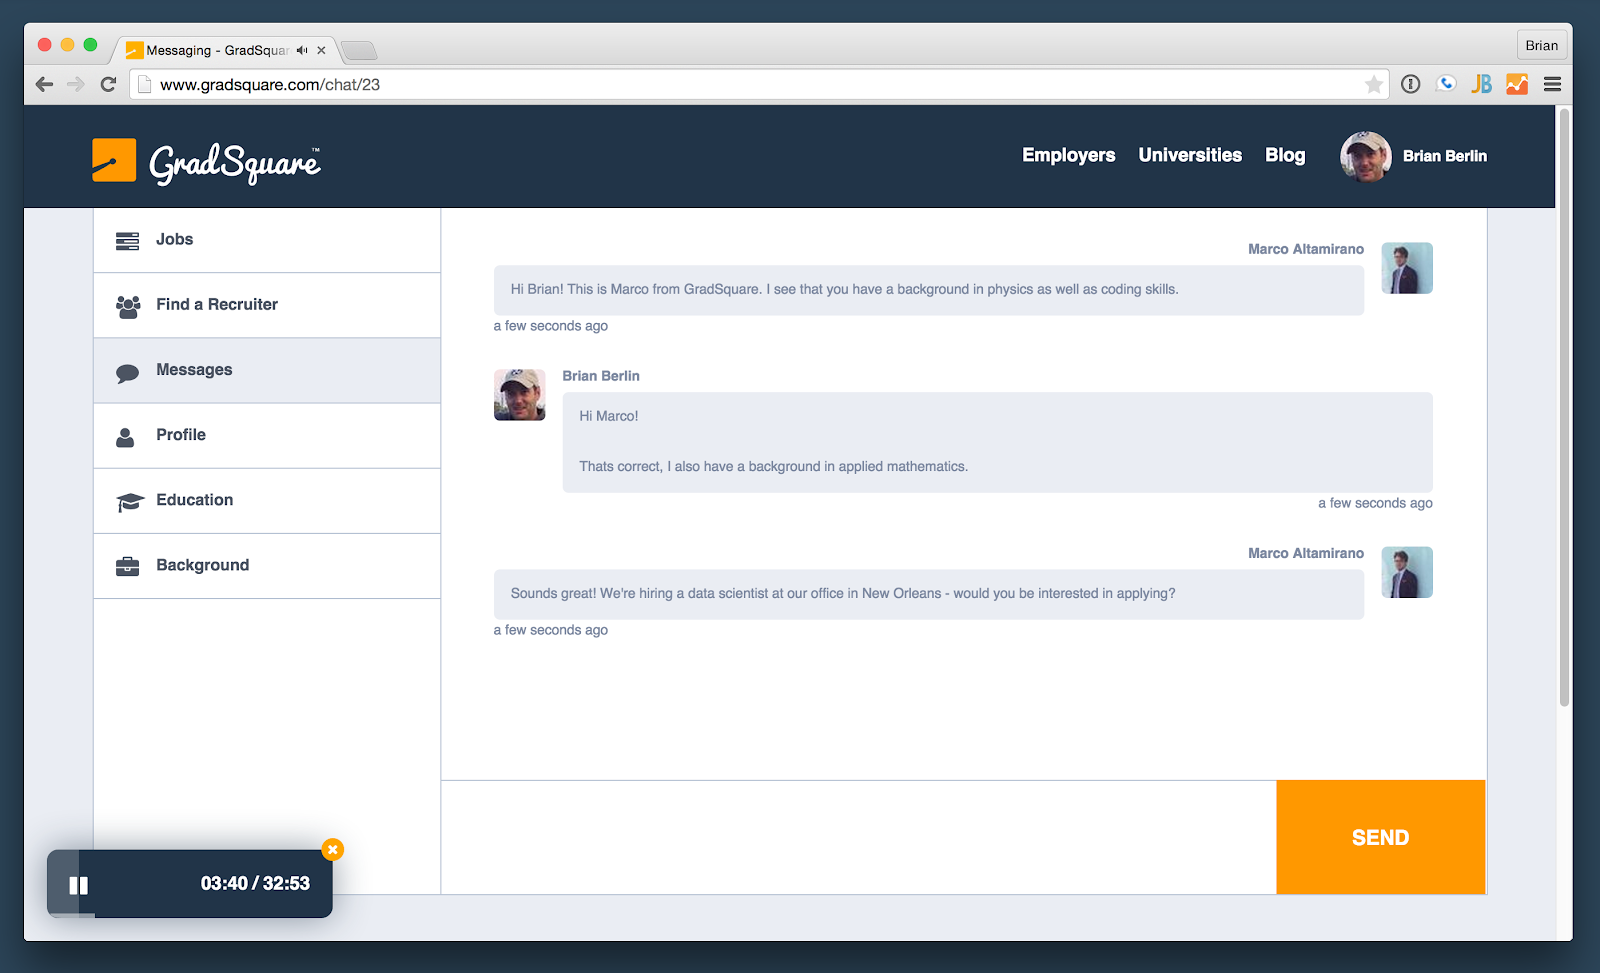Click the 03:40 / 32:53 timer text
The image size is (1600, 973).
(x=255, y=884)
